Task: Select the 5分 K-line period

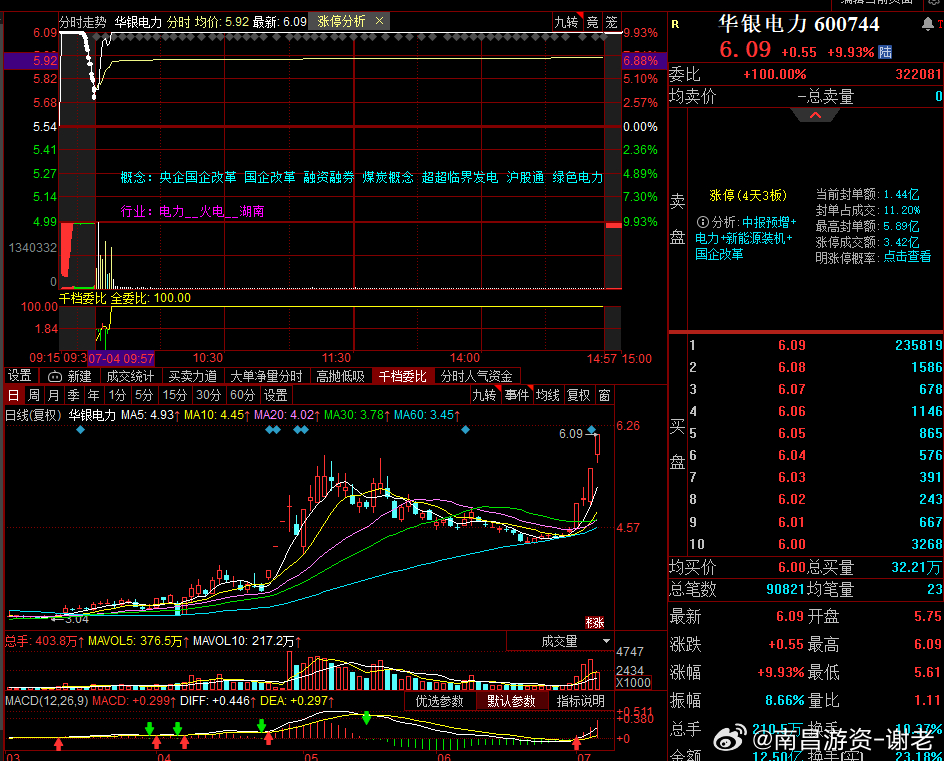Action: [x=144, y=395]
